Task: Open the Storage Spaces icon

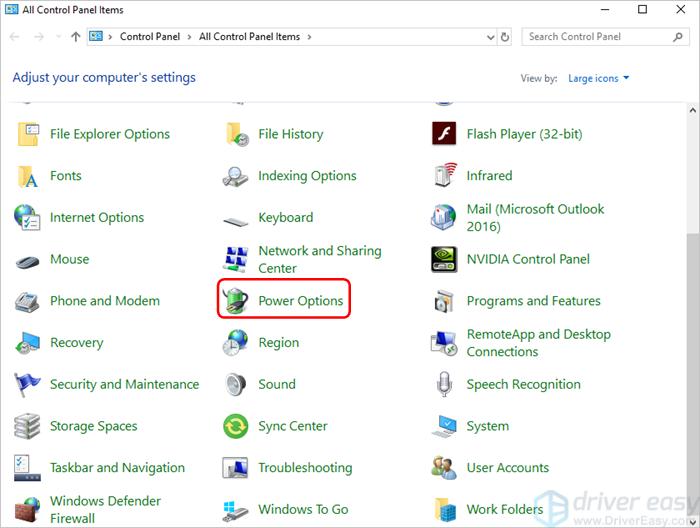Action: tap(28, 426)
